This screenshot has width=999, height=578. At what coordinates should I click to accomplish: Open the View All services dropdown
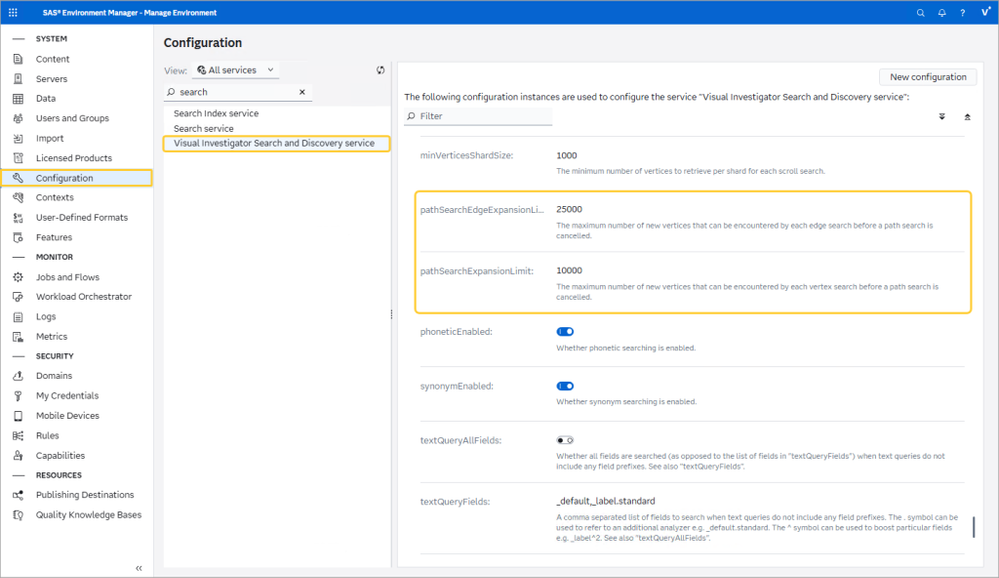tap(235, 70)
